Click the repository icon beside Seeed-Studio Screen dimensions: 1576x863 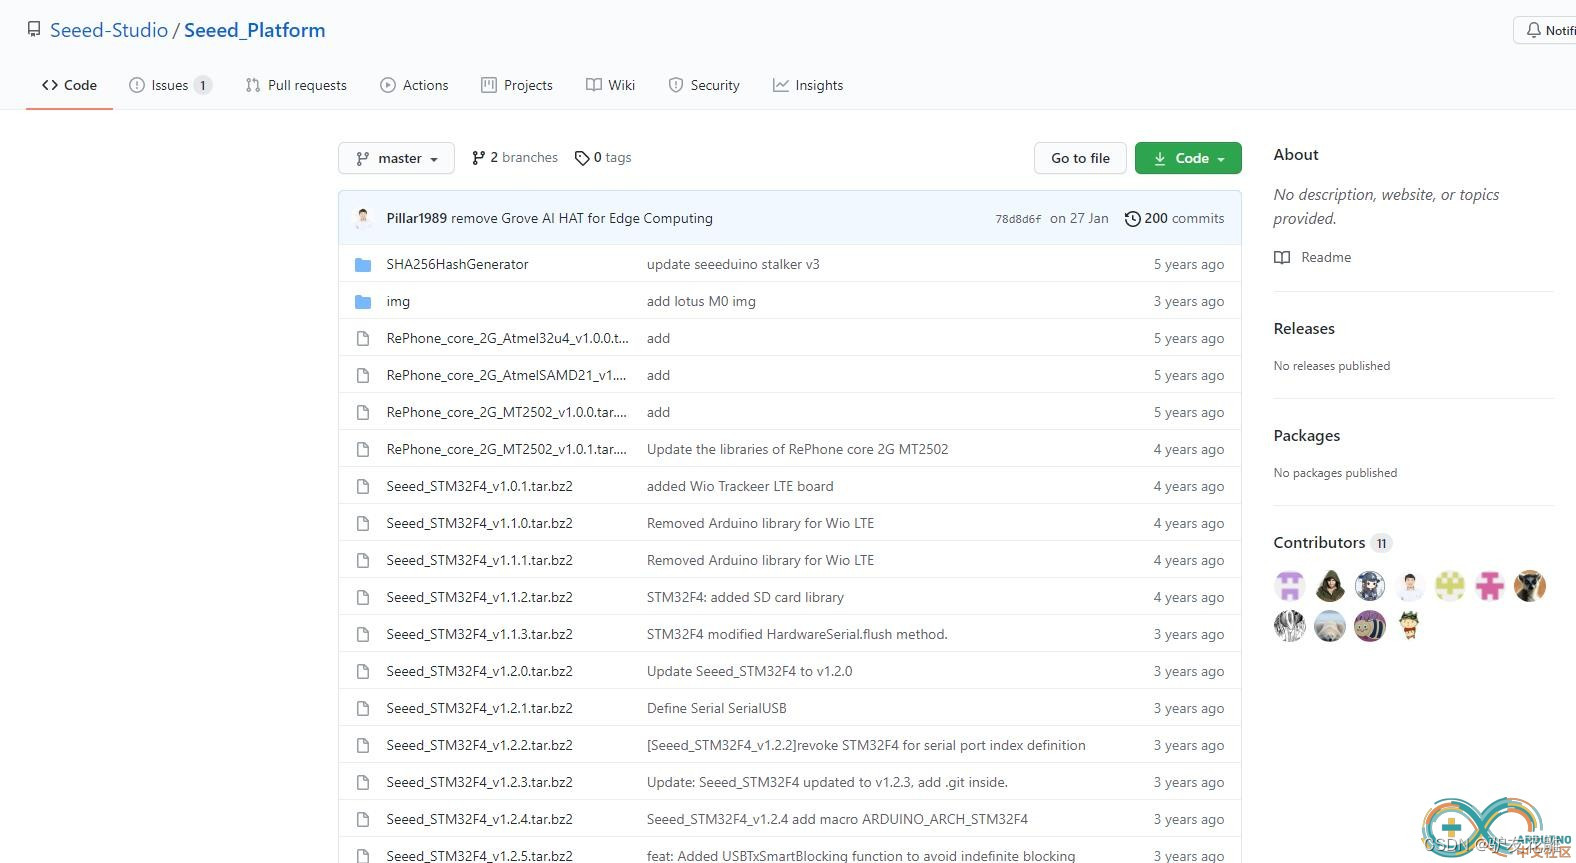click(x=34, y=30)
